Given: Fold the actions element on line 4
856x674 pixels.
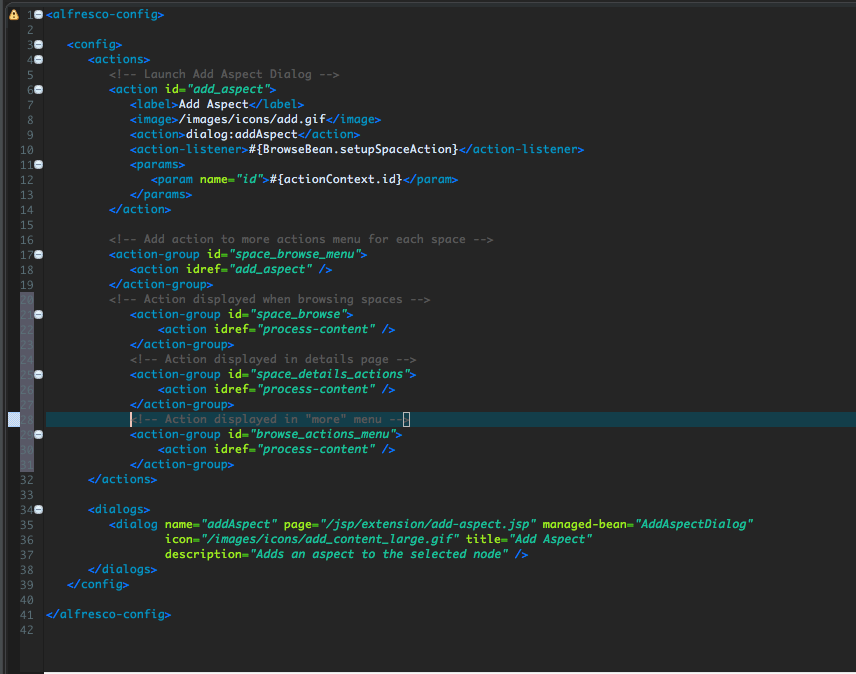Looking at the screenshot, I should (x=39, y=60).
